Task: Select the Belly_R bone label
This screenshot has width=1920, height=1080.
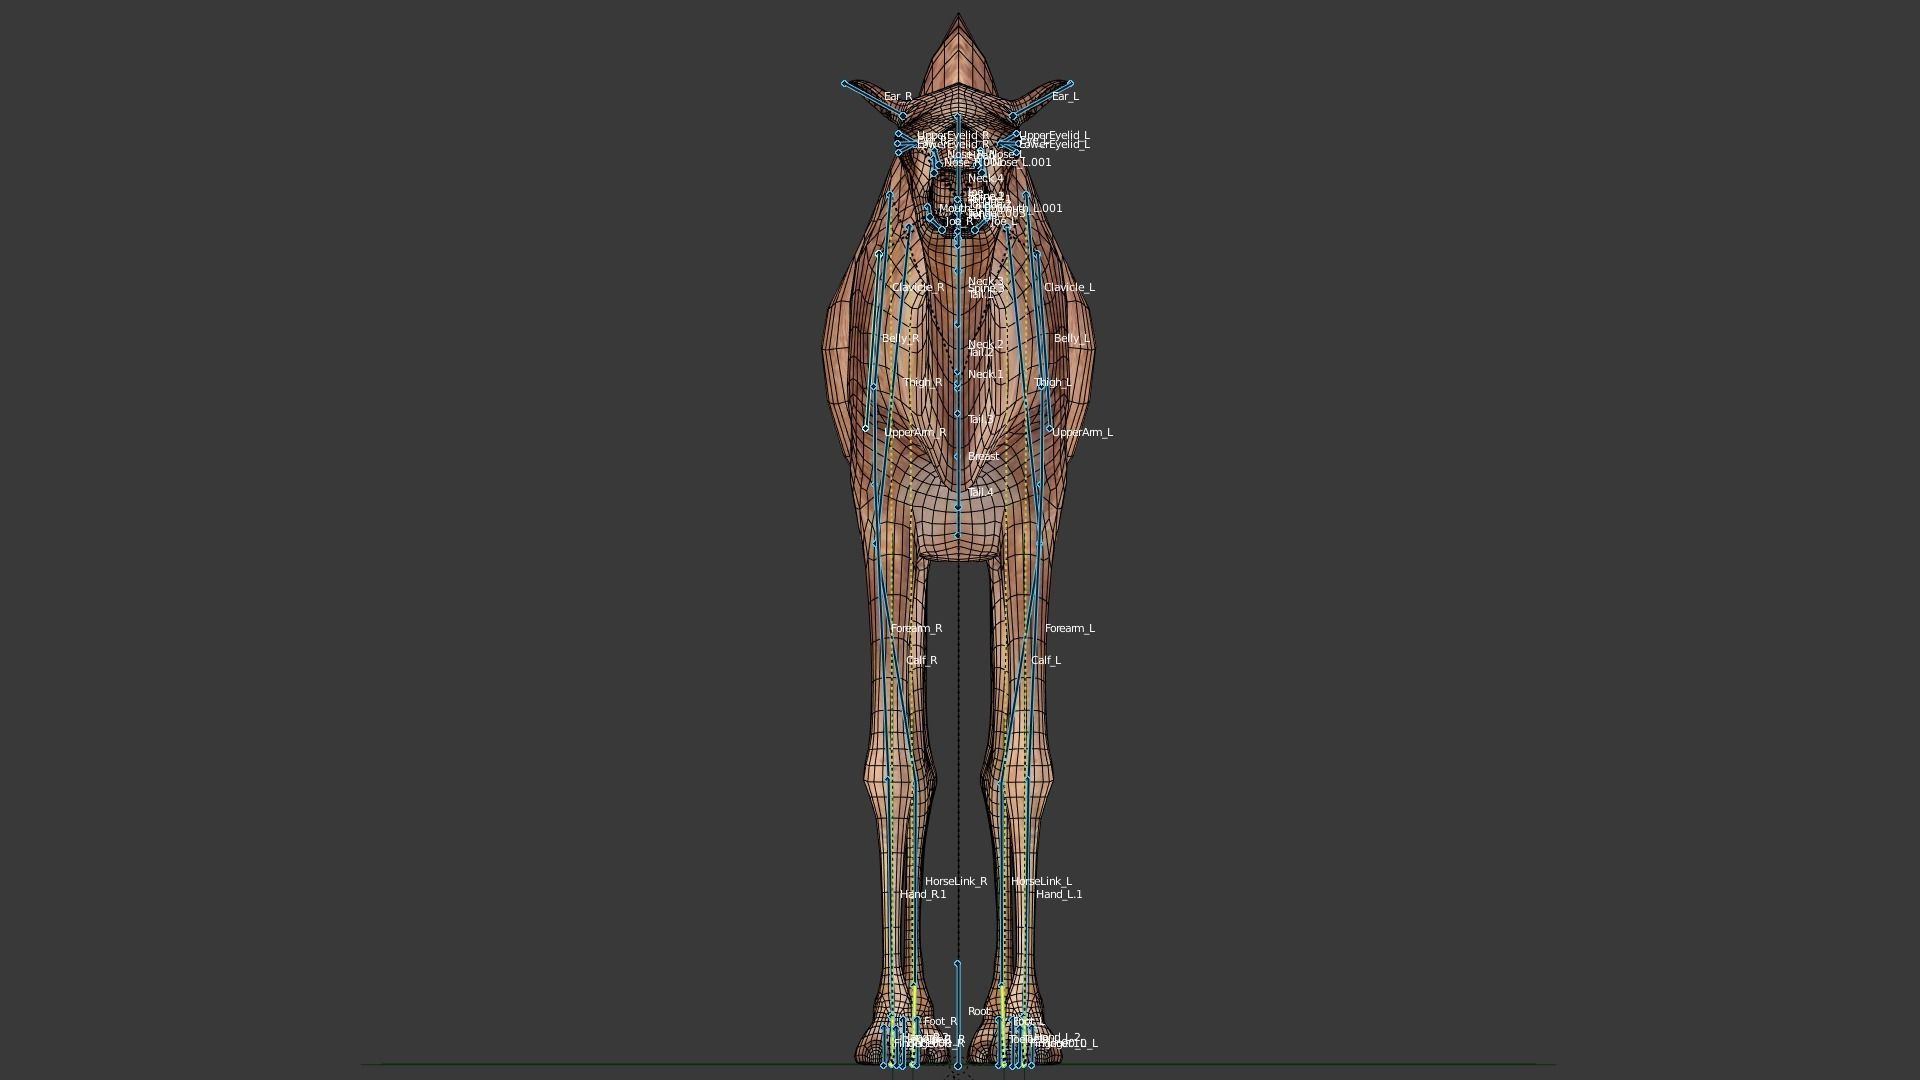Action: 900,339
